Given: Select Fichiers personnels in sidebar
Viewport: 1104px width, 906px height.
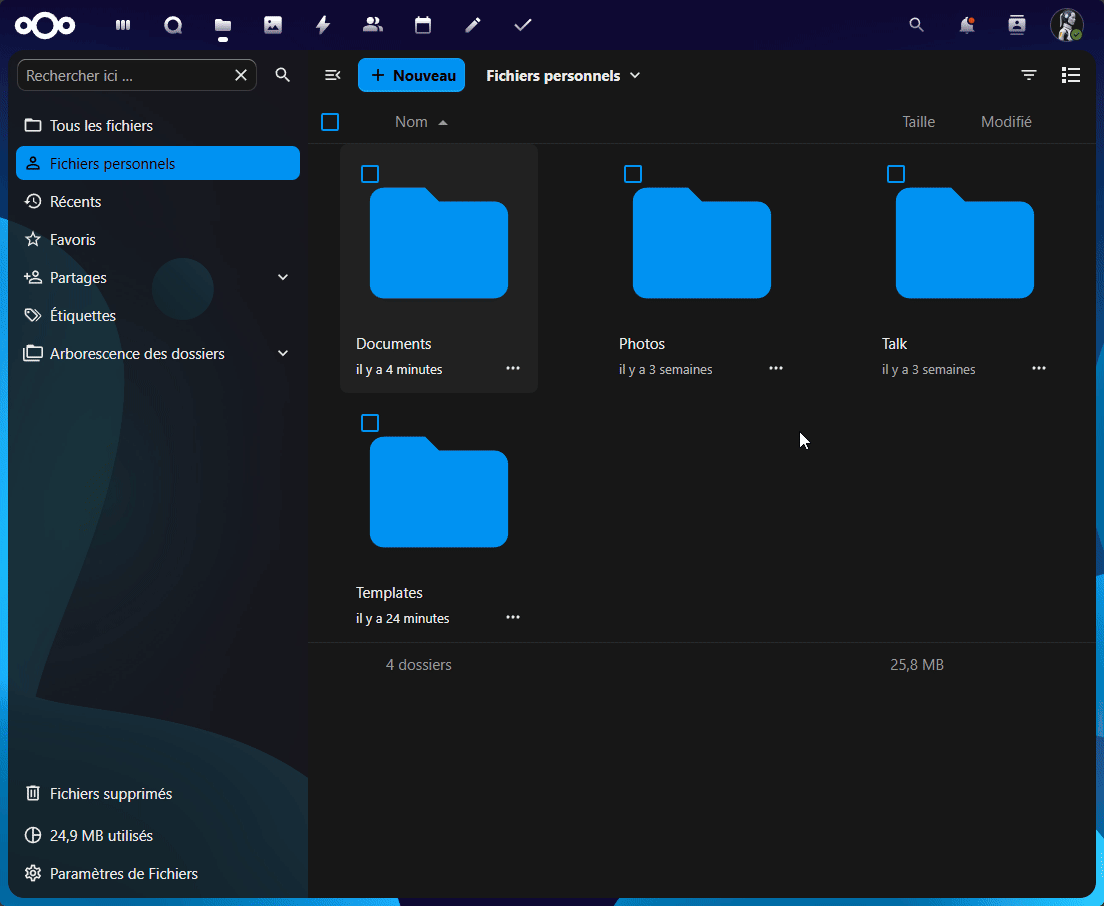Looking at the screenshot, I should pos(158,163).
